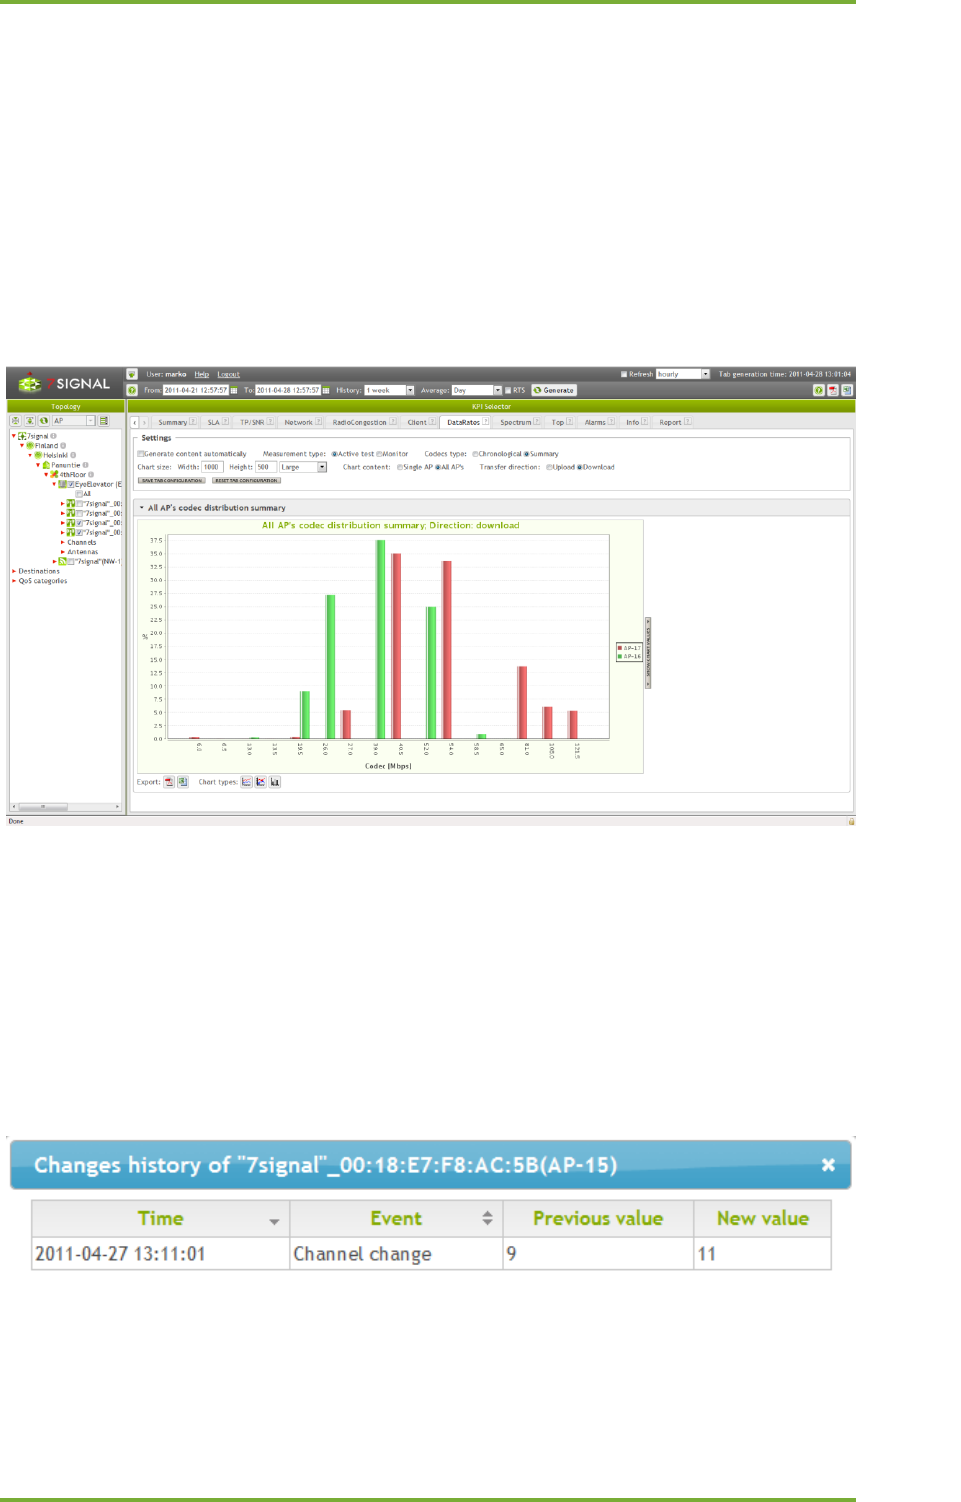Image resolution: width=961 pixels, height=1502 pixels.
Task: Click the Help link
Action: (202, 374)
